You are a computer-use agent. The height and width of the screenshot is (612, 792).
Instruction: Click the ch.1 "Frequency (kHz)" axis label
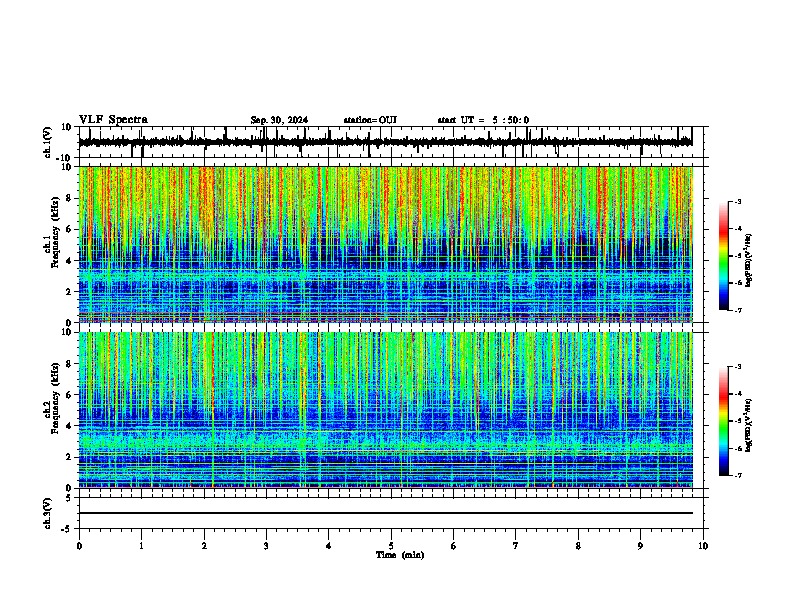pos(56,232)
